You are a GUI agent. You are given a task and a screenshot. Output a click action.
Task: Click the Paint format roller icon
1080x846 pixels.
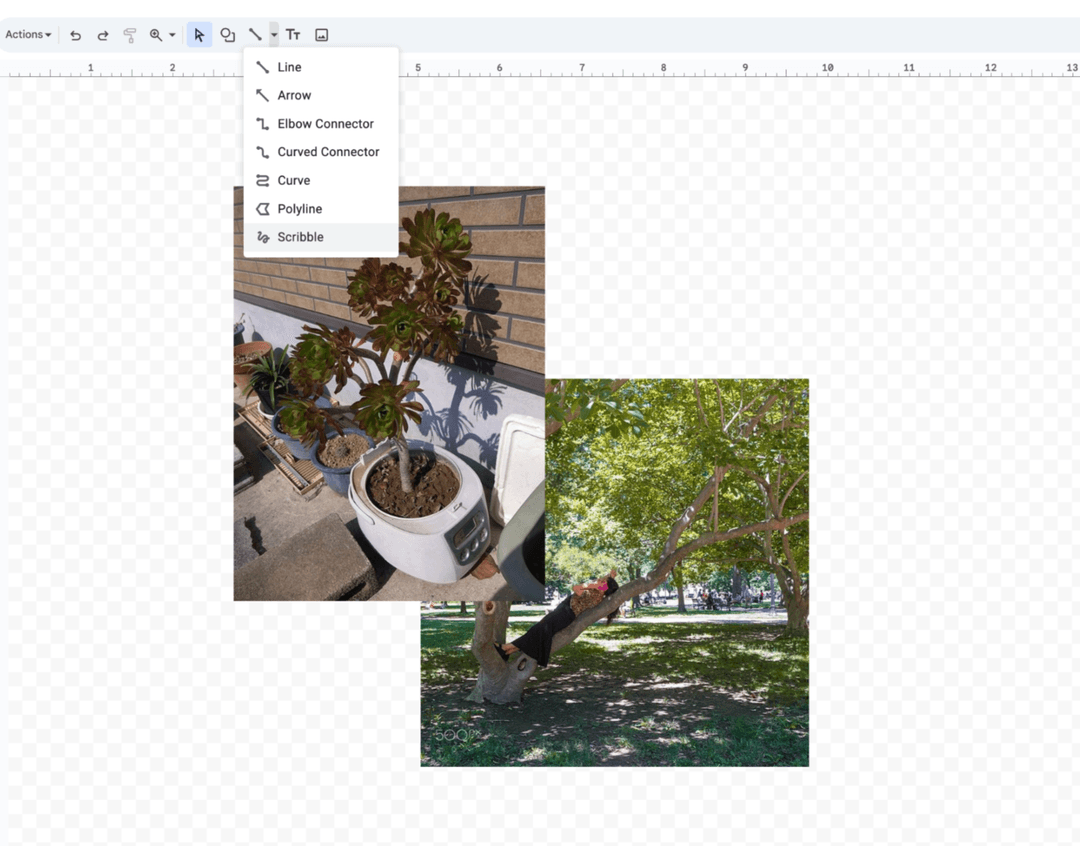(x=129, y=35)
